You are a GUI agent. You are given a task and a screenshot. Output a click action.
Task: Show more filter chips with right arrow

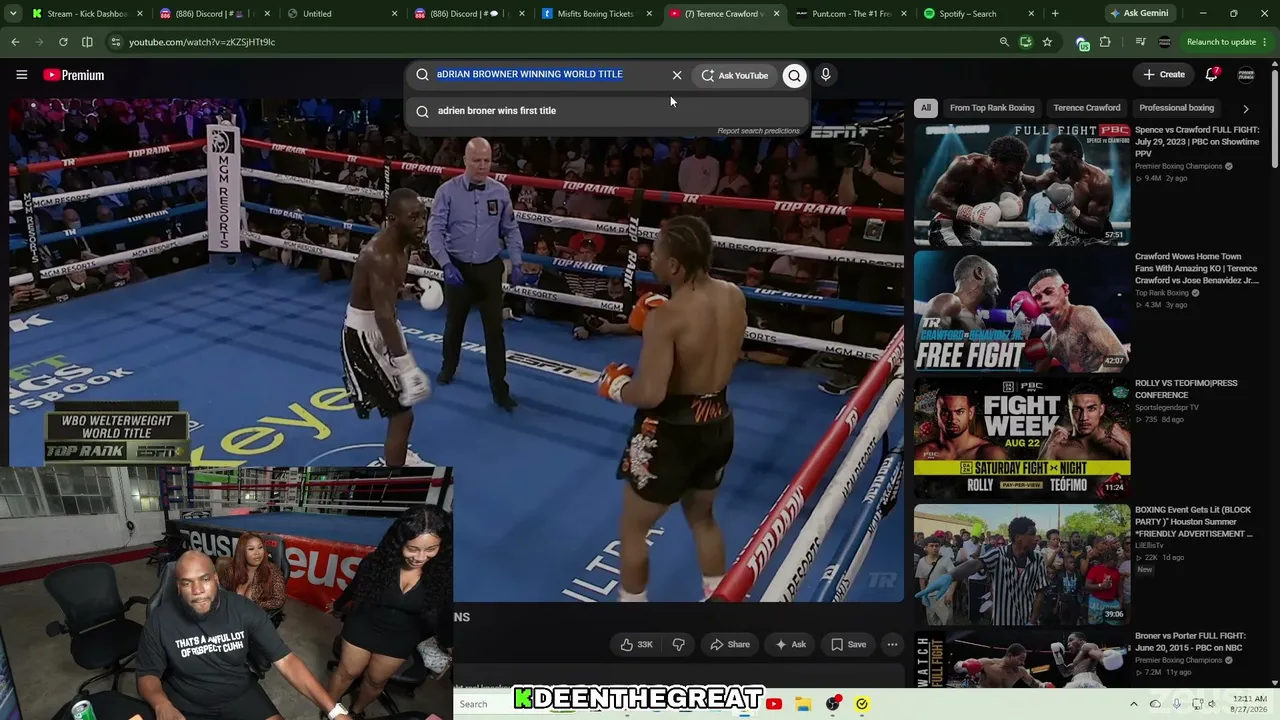pos(1245,108)
